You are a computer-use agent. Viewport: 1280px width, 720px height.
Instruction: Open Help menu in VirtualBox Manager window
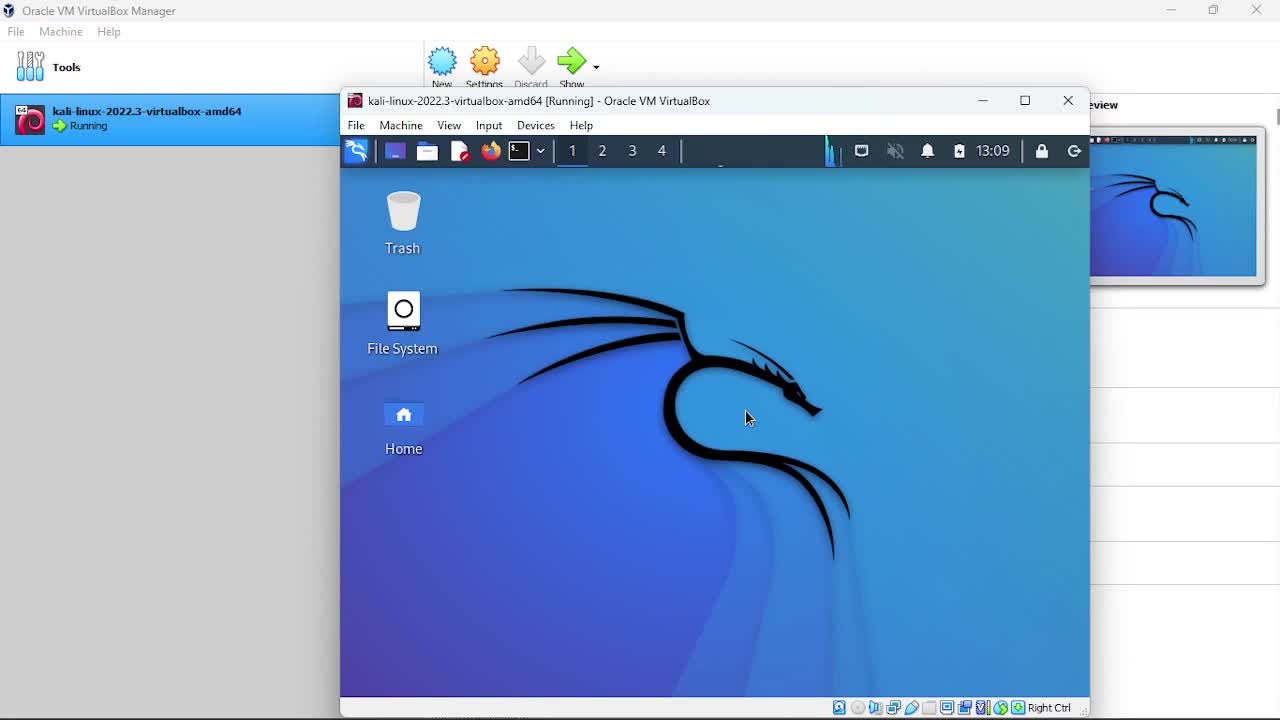pyautogui.click(x=109, y=32)
